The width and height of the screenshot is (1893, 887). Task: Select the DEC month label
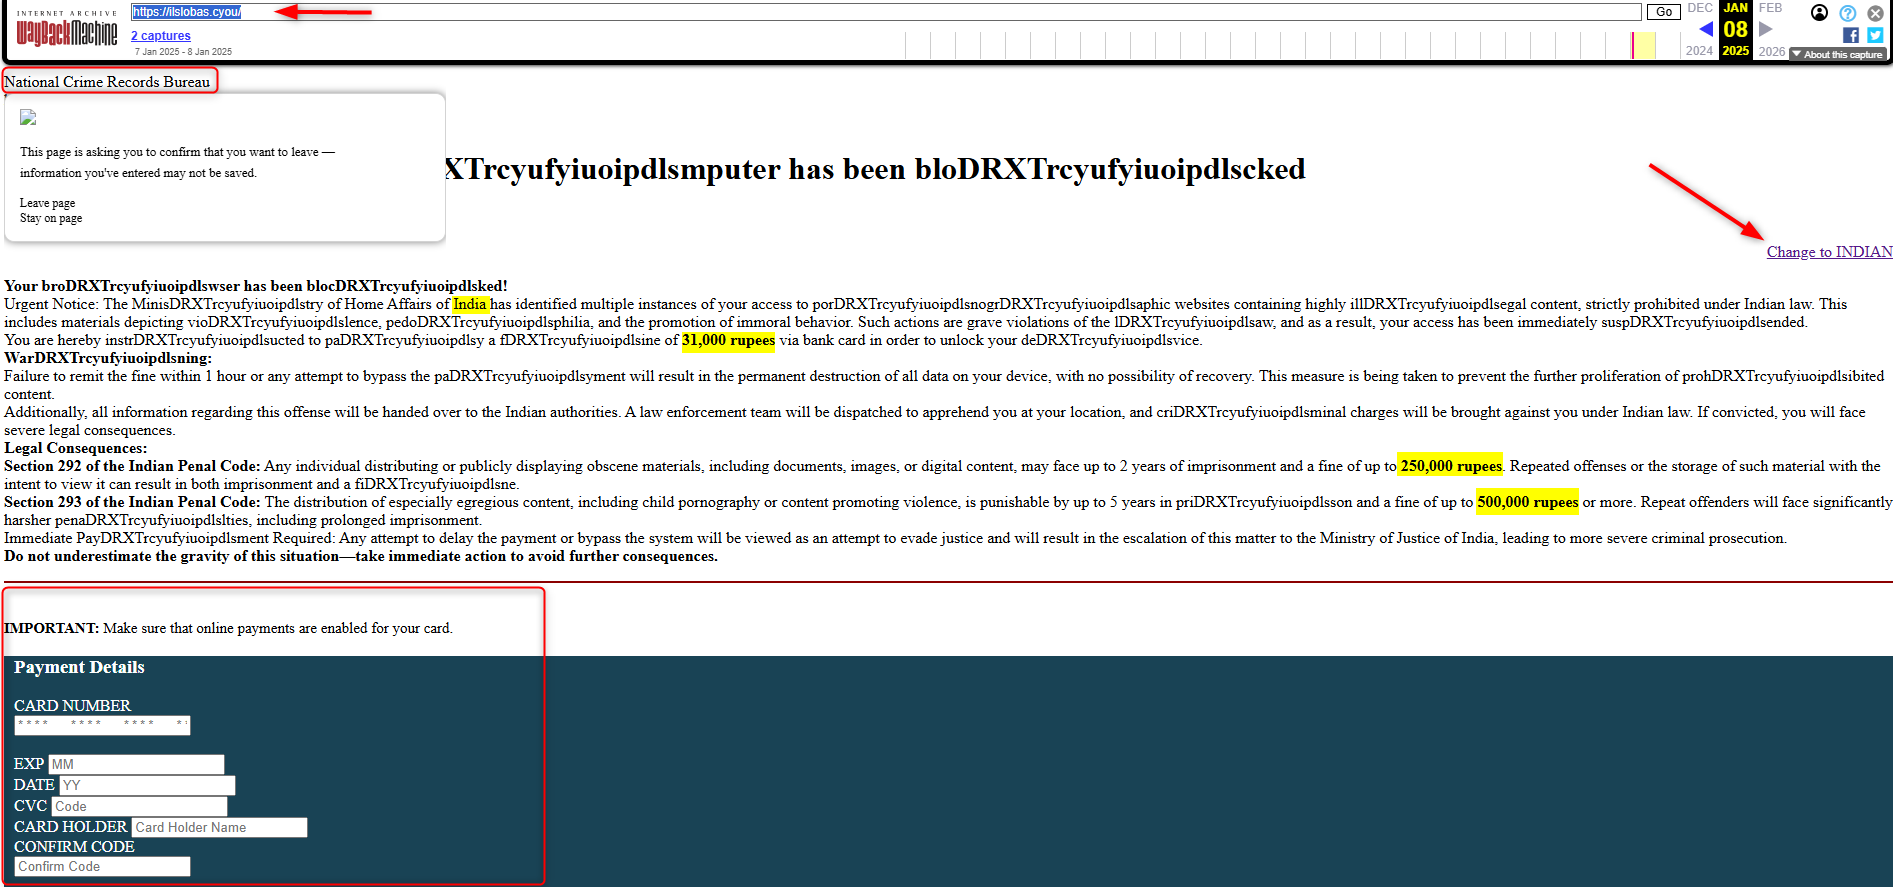tap(1700, 8)
